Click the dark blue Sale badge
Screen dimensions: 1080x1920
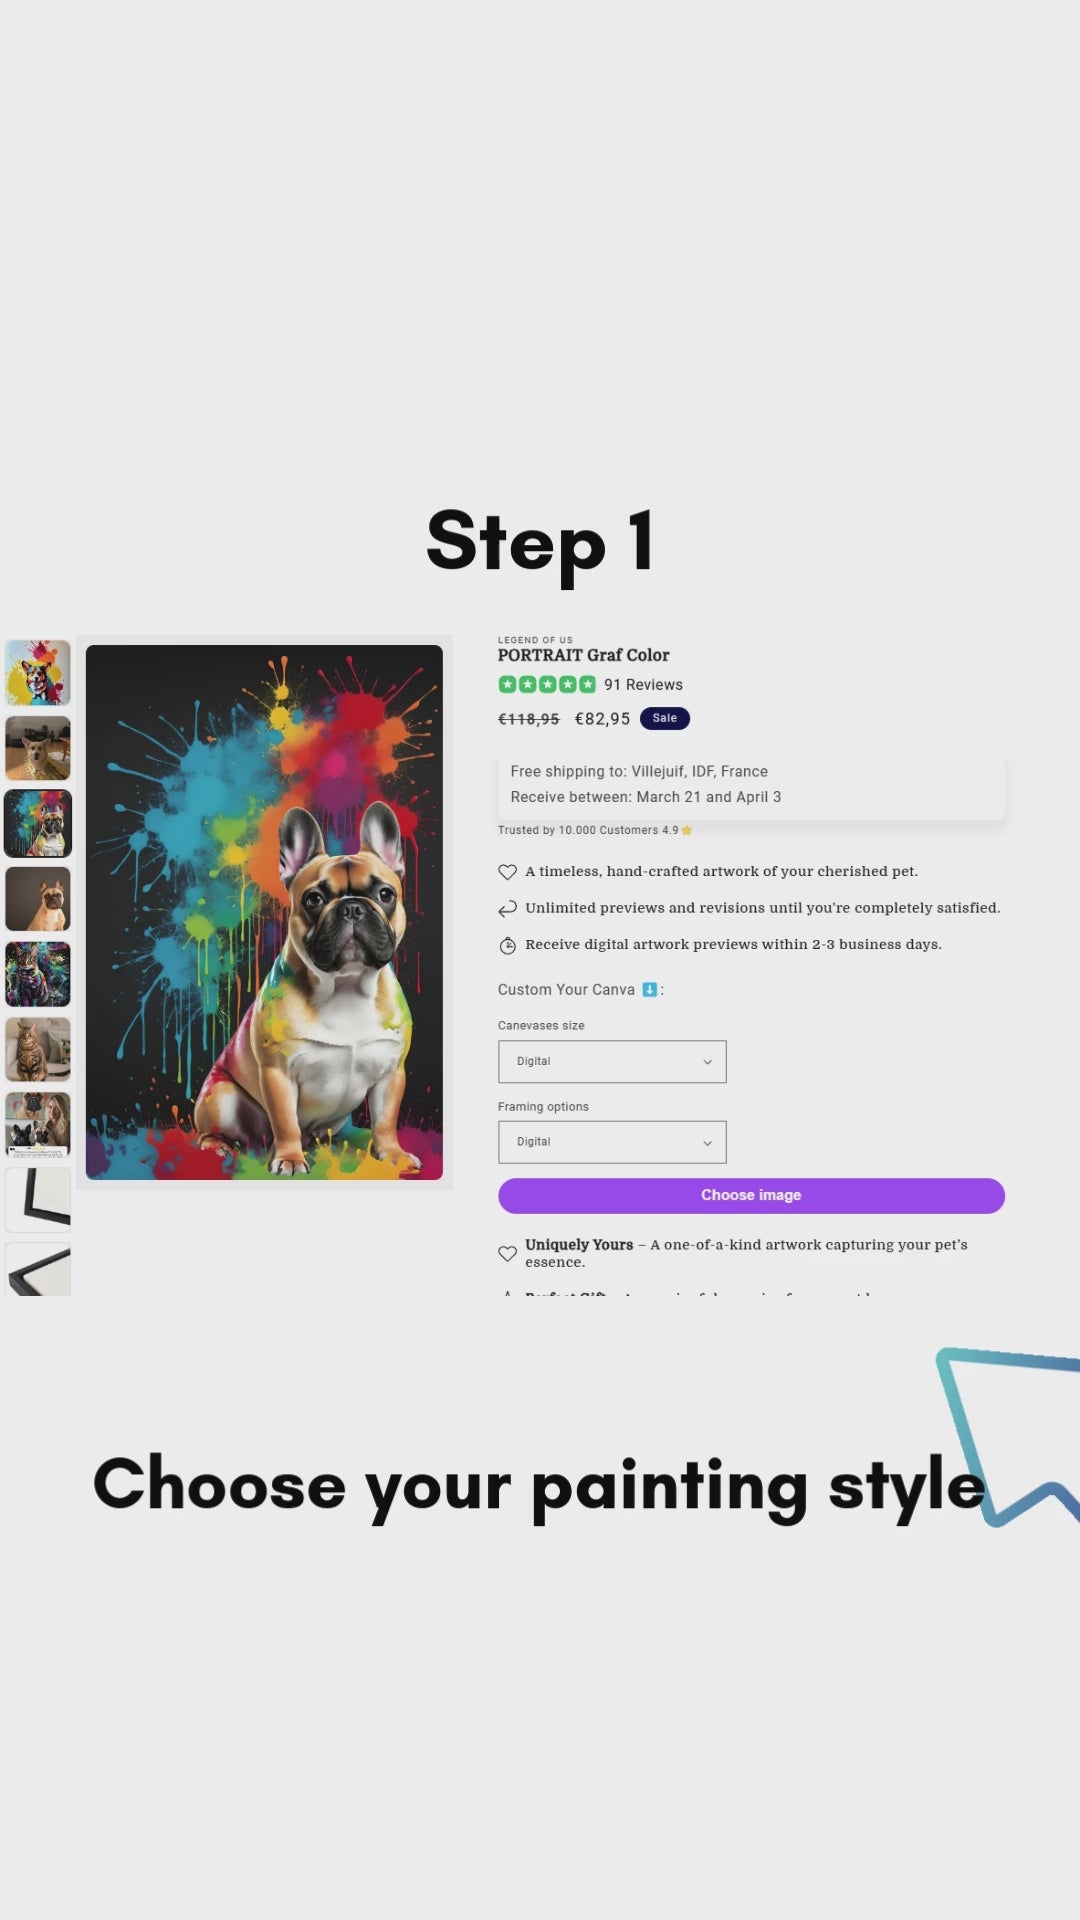pyautogui.click(x=665, y=719)
